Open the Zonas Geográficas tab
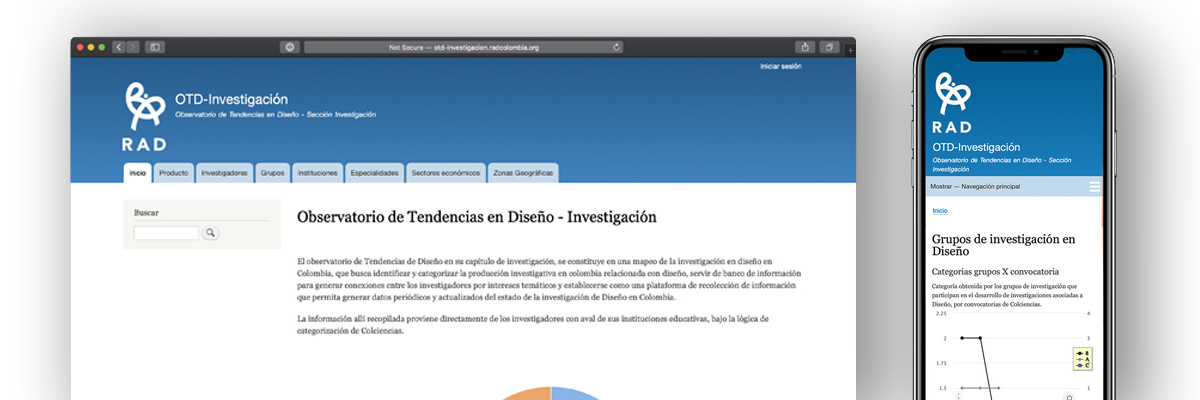Screen dimensions: 1200x400 click(523, 173)
